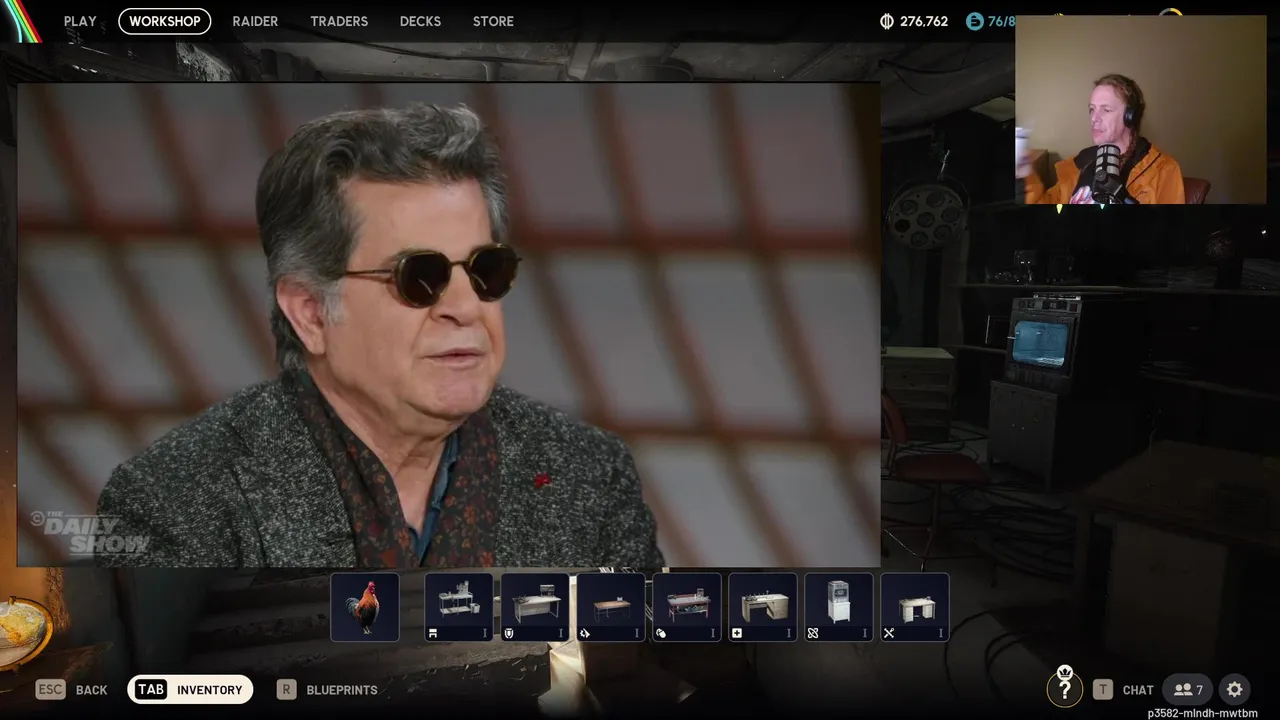Screen dimensions: 1280x720
Task: Open the Traders tab
Action: (339, 21)
